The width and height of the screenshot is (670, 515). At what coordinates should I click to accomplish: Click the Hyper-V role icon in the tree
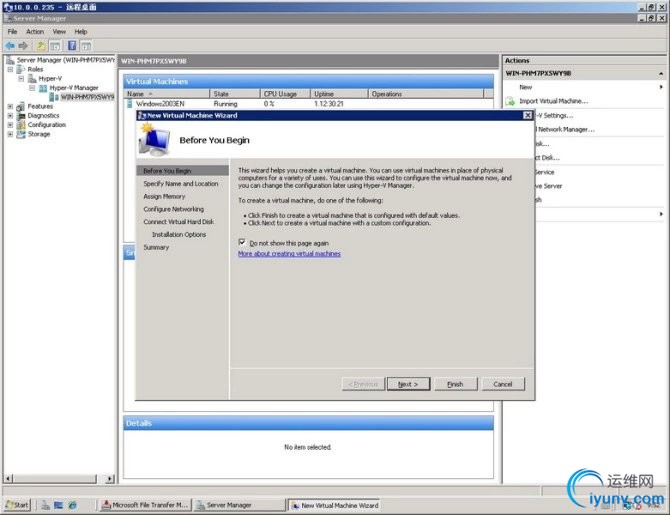[x=32, y=79]
